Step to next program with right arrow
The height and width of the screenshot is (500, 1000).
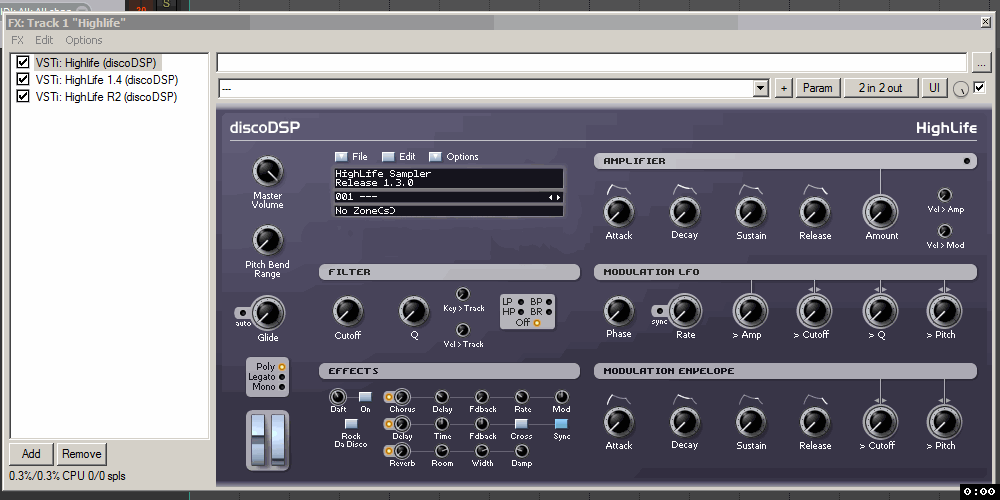559,198
